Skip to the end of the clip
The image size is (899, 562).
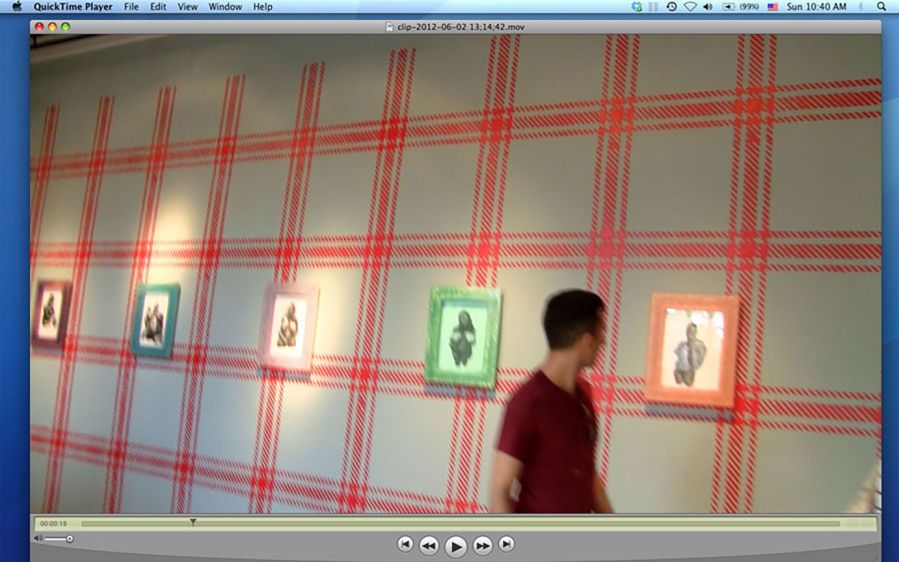click(x=507, y=544)
